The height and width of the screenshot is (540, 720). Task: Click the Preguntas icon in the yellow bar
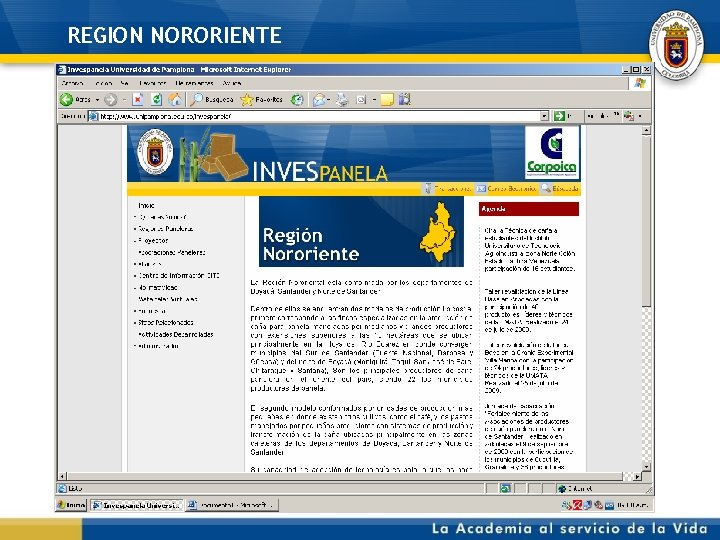pyautogui.click(x=428, y=188)
